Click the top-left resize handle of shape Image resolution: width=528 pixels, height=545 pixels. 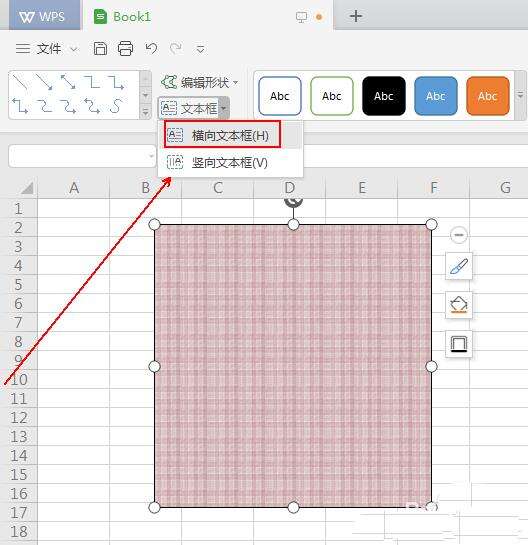(154, 225)
